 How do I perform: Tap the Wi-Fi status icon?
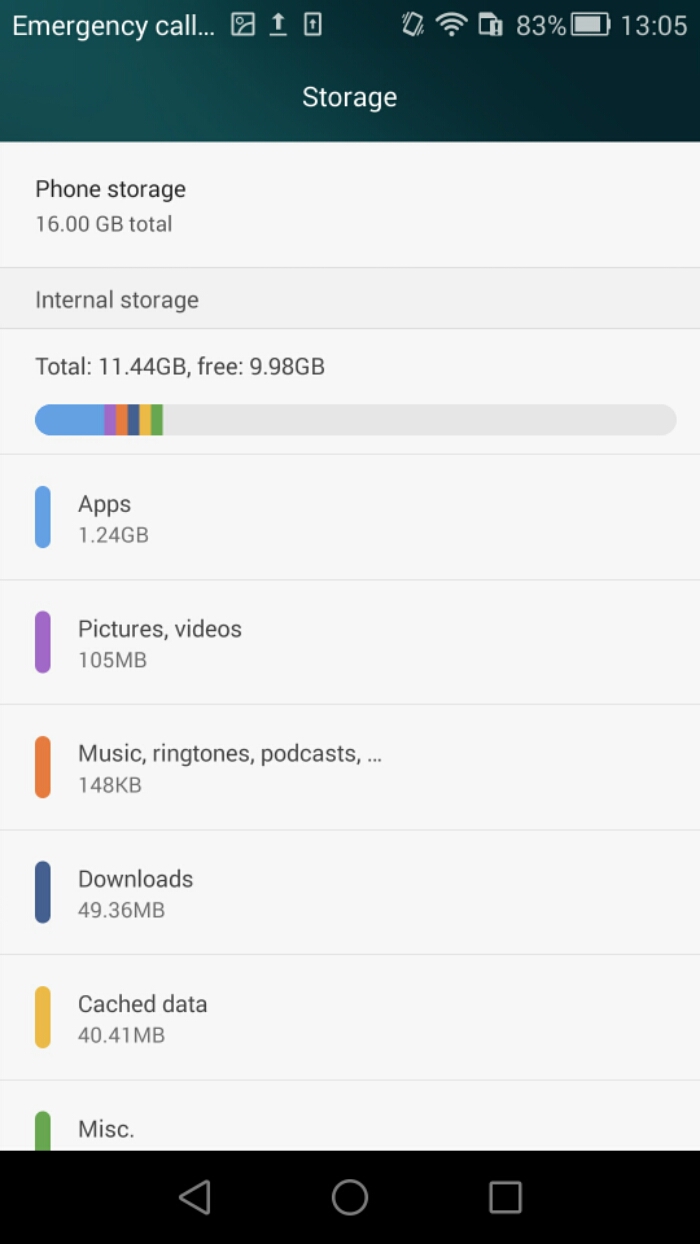pyautogui.click(x=452, y=25)
